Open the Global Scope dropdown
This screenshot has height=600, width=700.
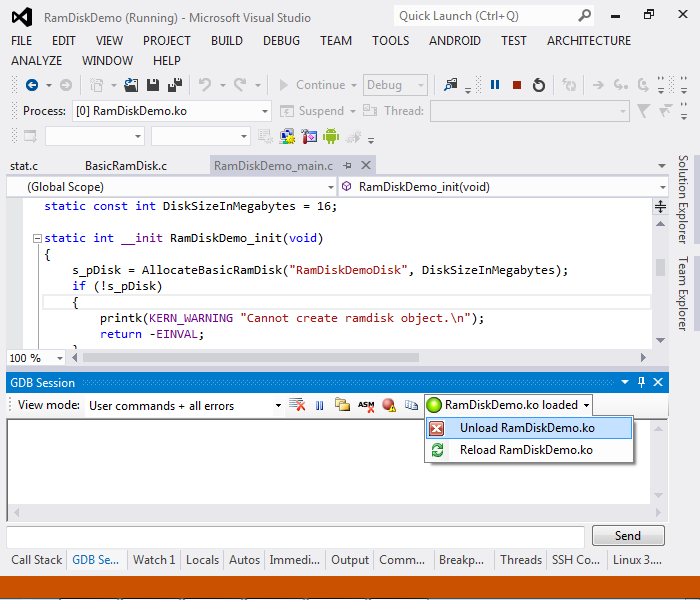pyautogui.click(x=331, y=187)
